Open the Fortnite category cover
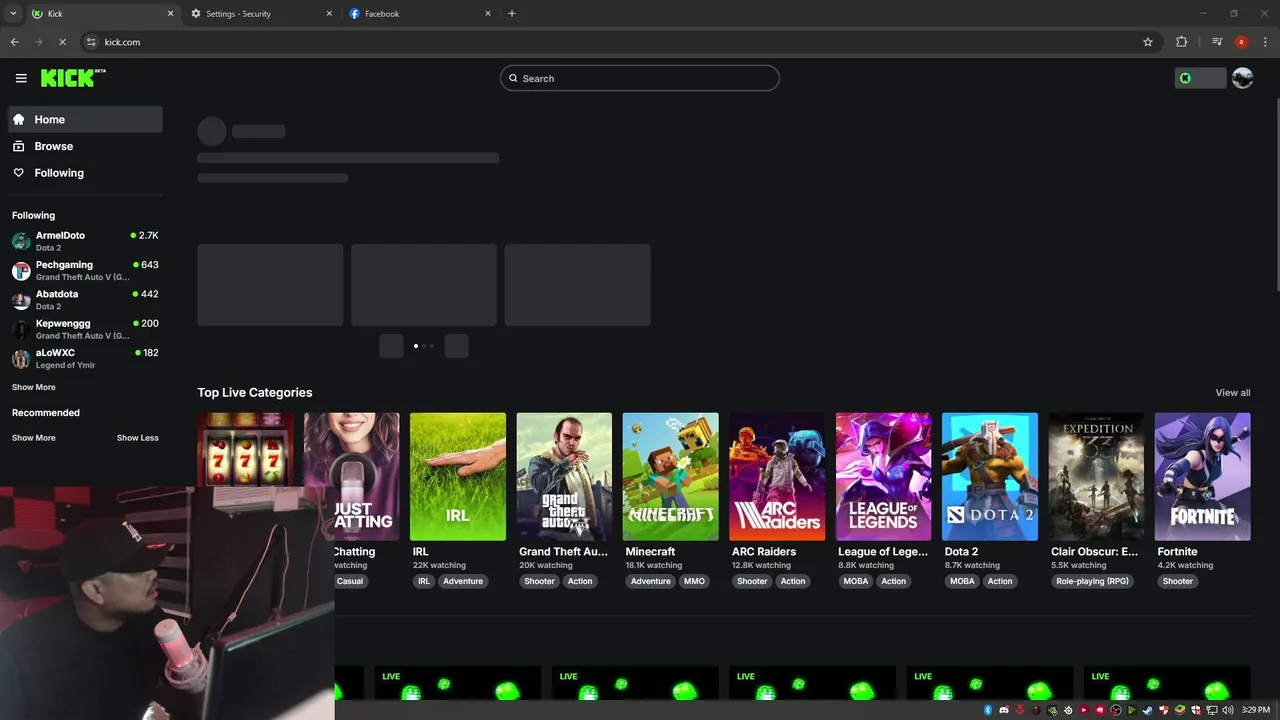This screenshot has width=1280, height=720. click(1203, 477)
